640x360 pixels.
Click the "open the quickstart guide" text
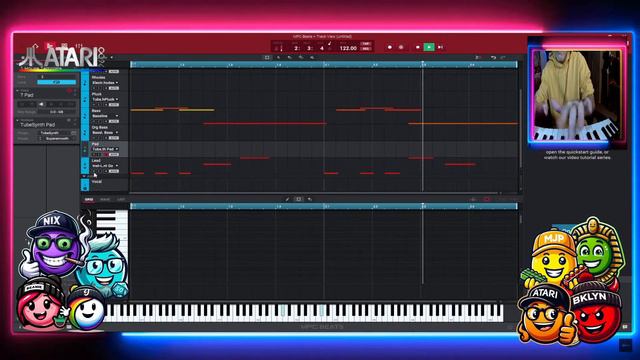click(x=577, y=152)
